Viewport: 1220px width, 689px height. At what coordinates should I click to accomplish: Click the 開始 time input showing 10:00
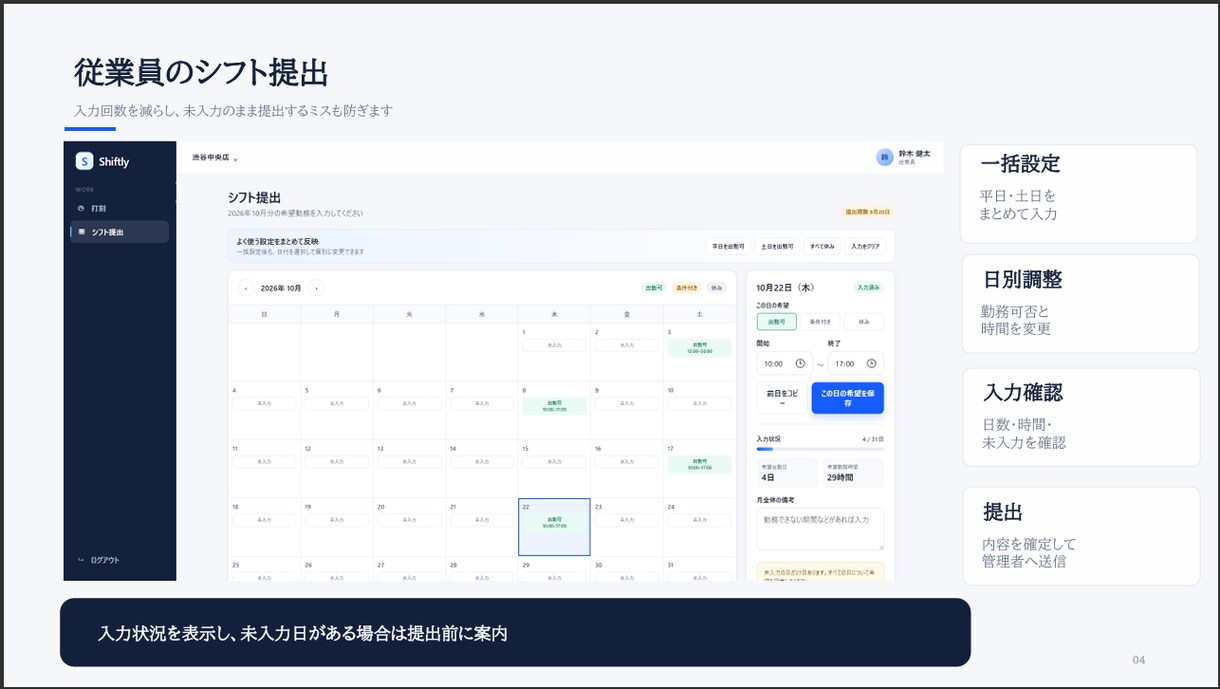click(784, 364)
